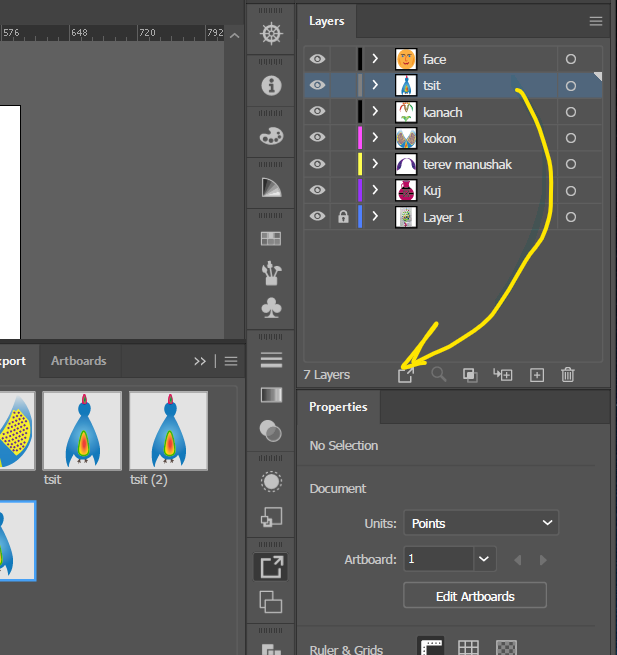Open the Transparency panel circles icon
Viewport: 617px width, 655px height.
pos(271,431)
